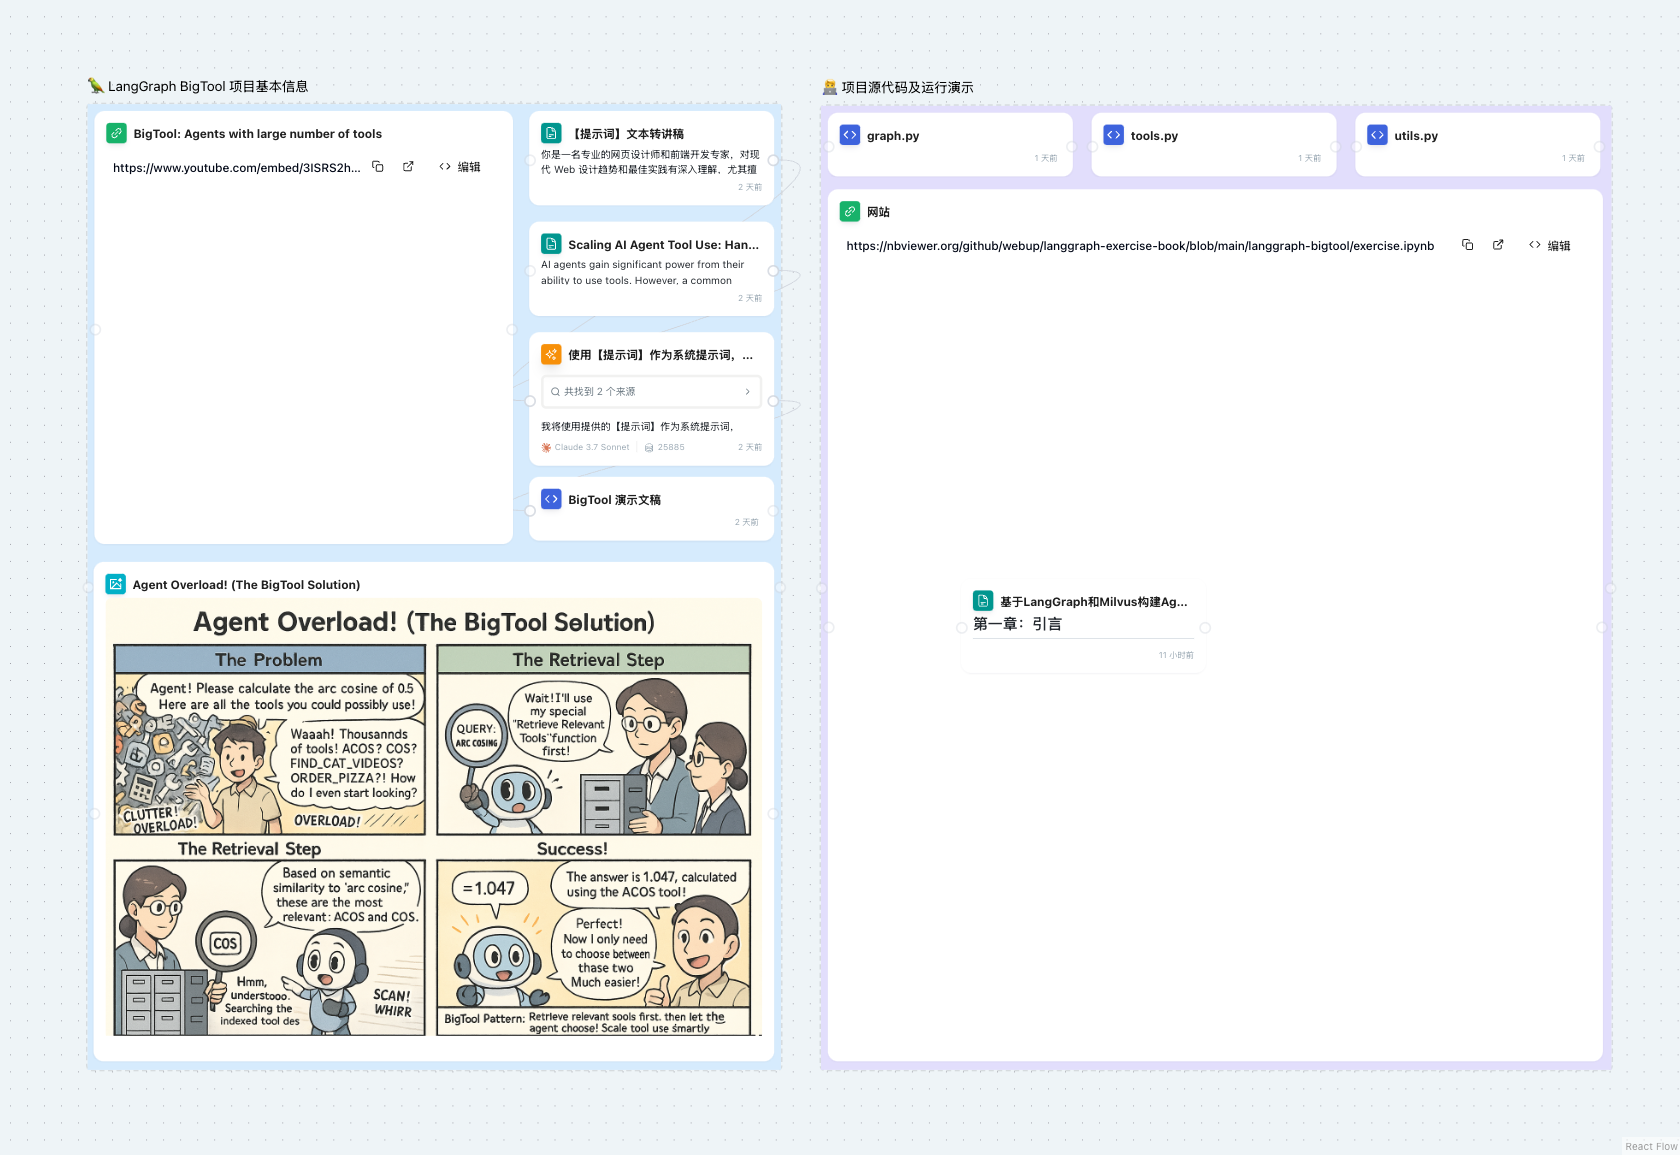Image resolution: width=1680 pixels, height=1155 pixels.
Task: Click 编辑 on the BigTool video card
Action: pos(460,167)
